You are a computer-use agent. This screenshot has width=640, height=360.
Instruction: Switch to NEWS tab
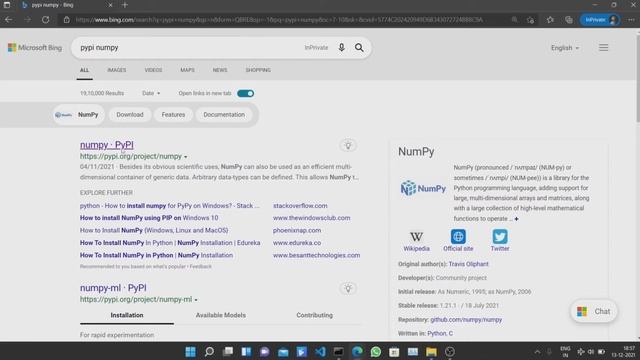click(x=220, y=70)
